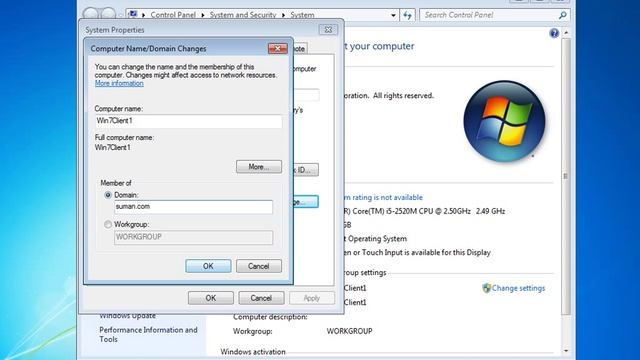The image size is (640, 360).
Task: Click the shield icon beside Change settings
Action: [486, 288]
